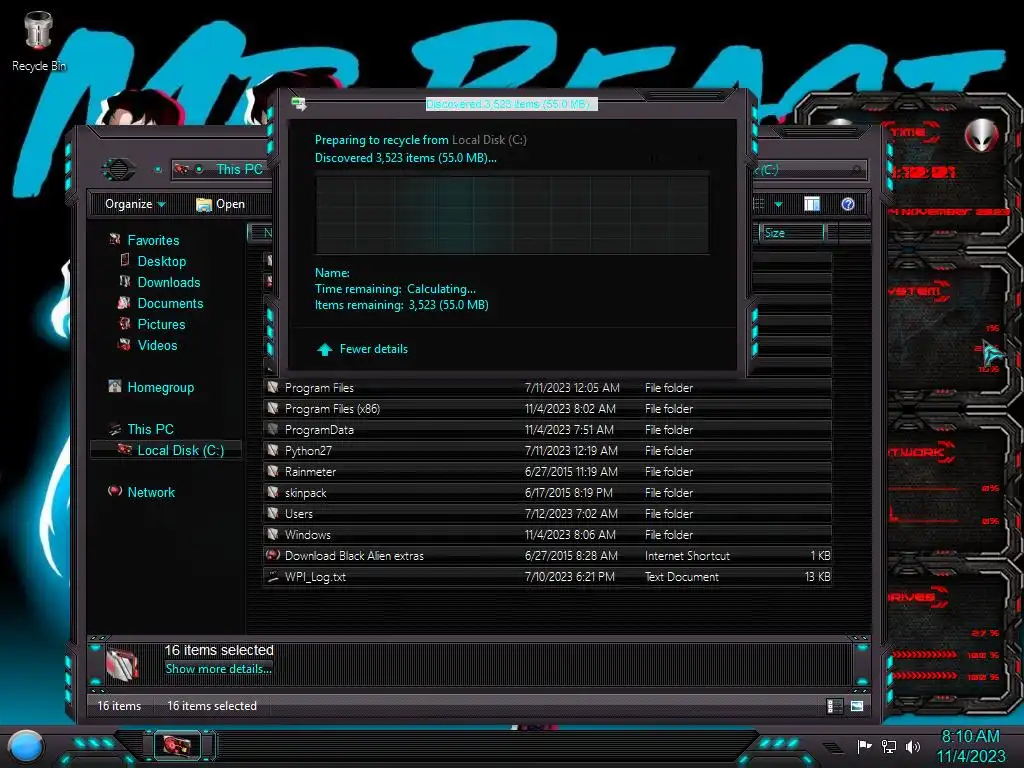The height and width of the screenshot is (768, 1024).
Task: Click the Favorites star icon
Action: click(114, 239)
